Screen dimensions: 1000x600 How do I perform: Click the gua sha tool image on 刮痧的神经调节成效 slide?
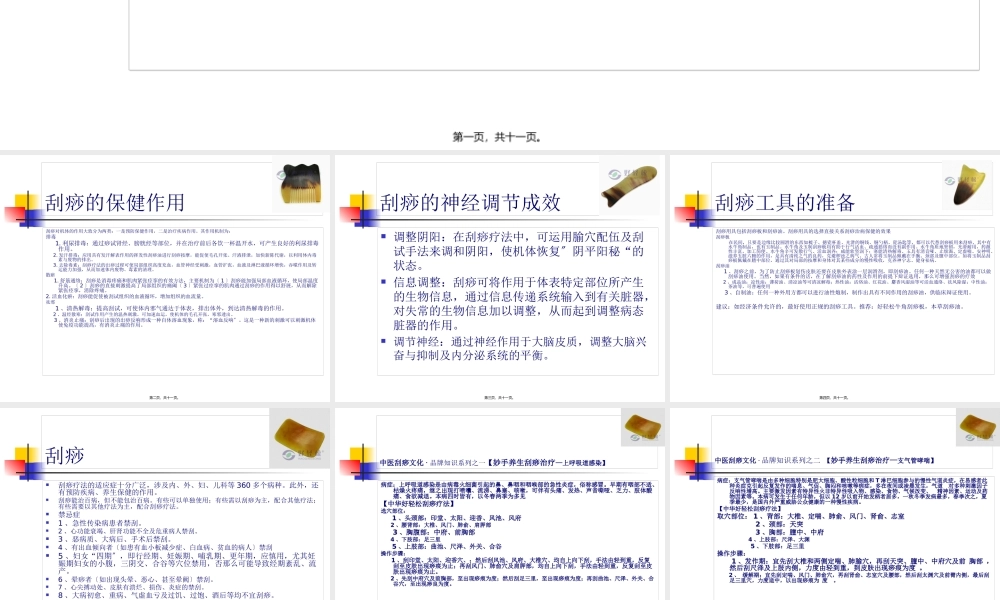click(630, 186)
